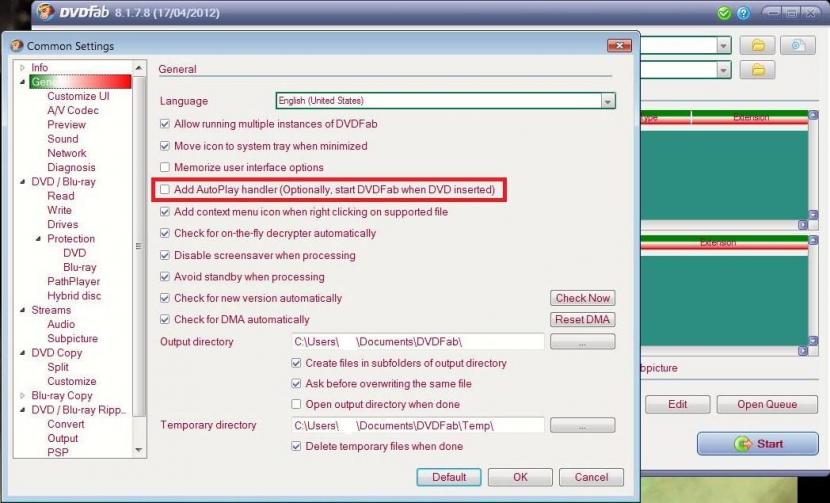Close the Common Settings dialog
830x503 pixels.
619,46
